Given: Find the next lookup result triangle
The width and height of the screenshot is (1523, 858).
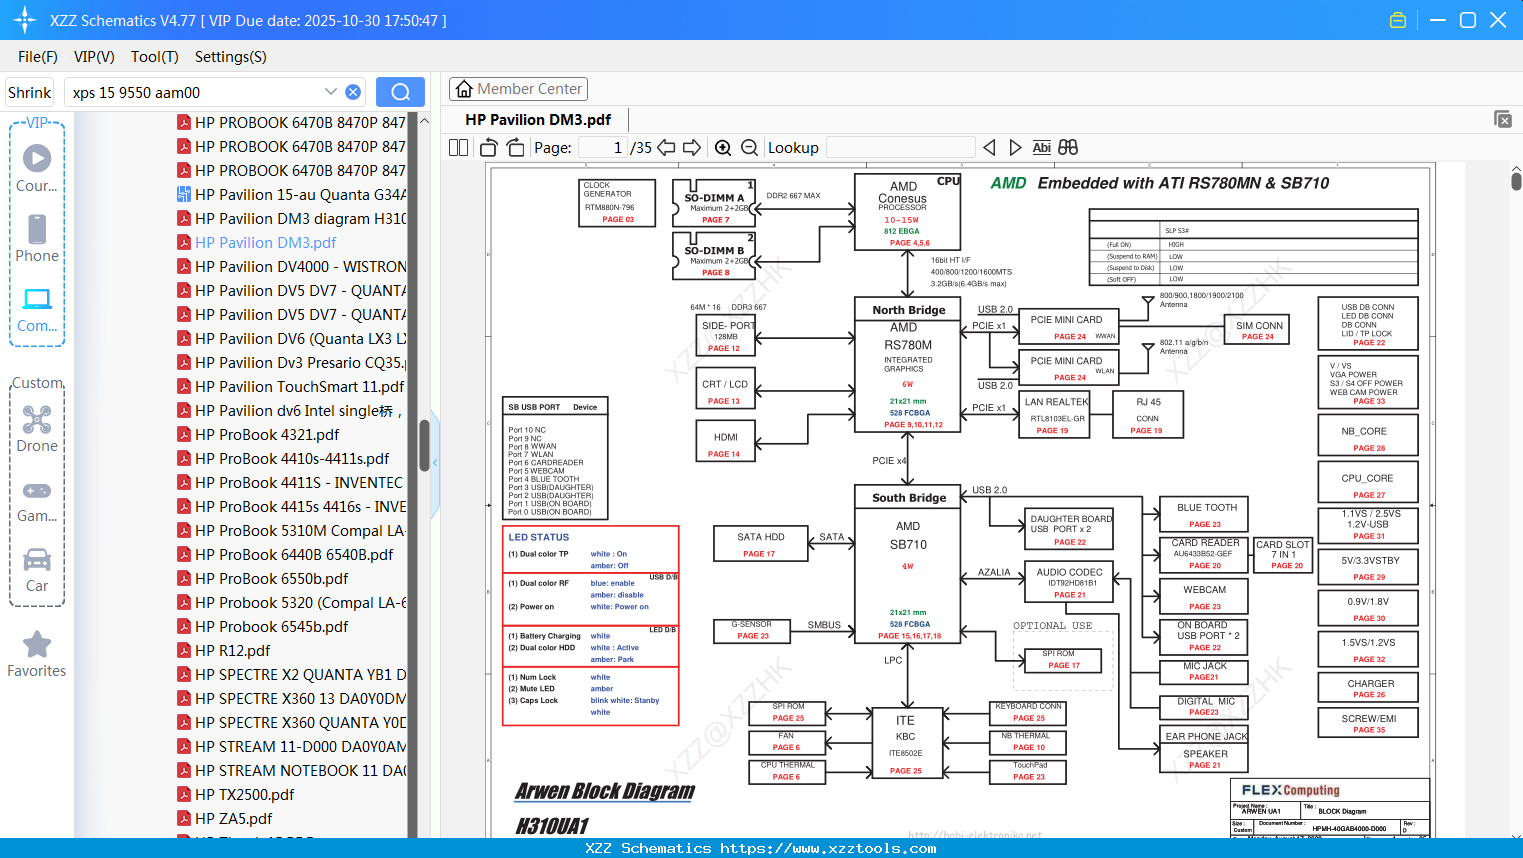Looking at the screenshot, I should 1015,147.
